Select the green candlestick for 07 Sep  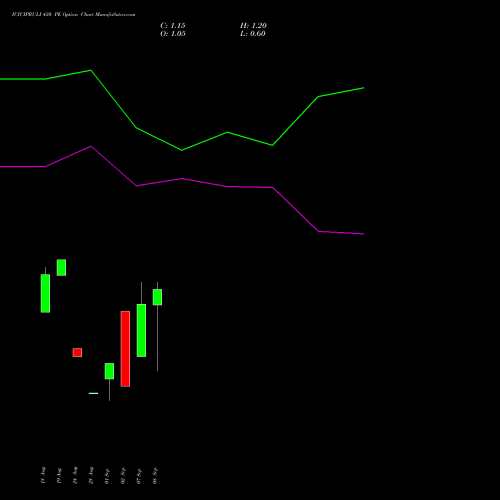(141, 330)
